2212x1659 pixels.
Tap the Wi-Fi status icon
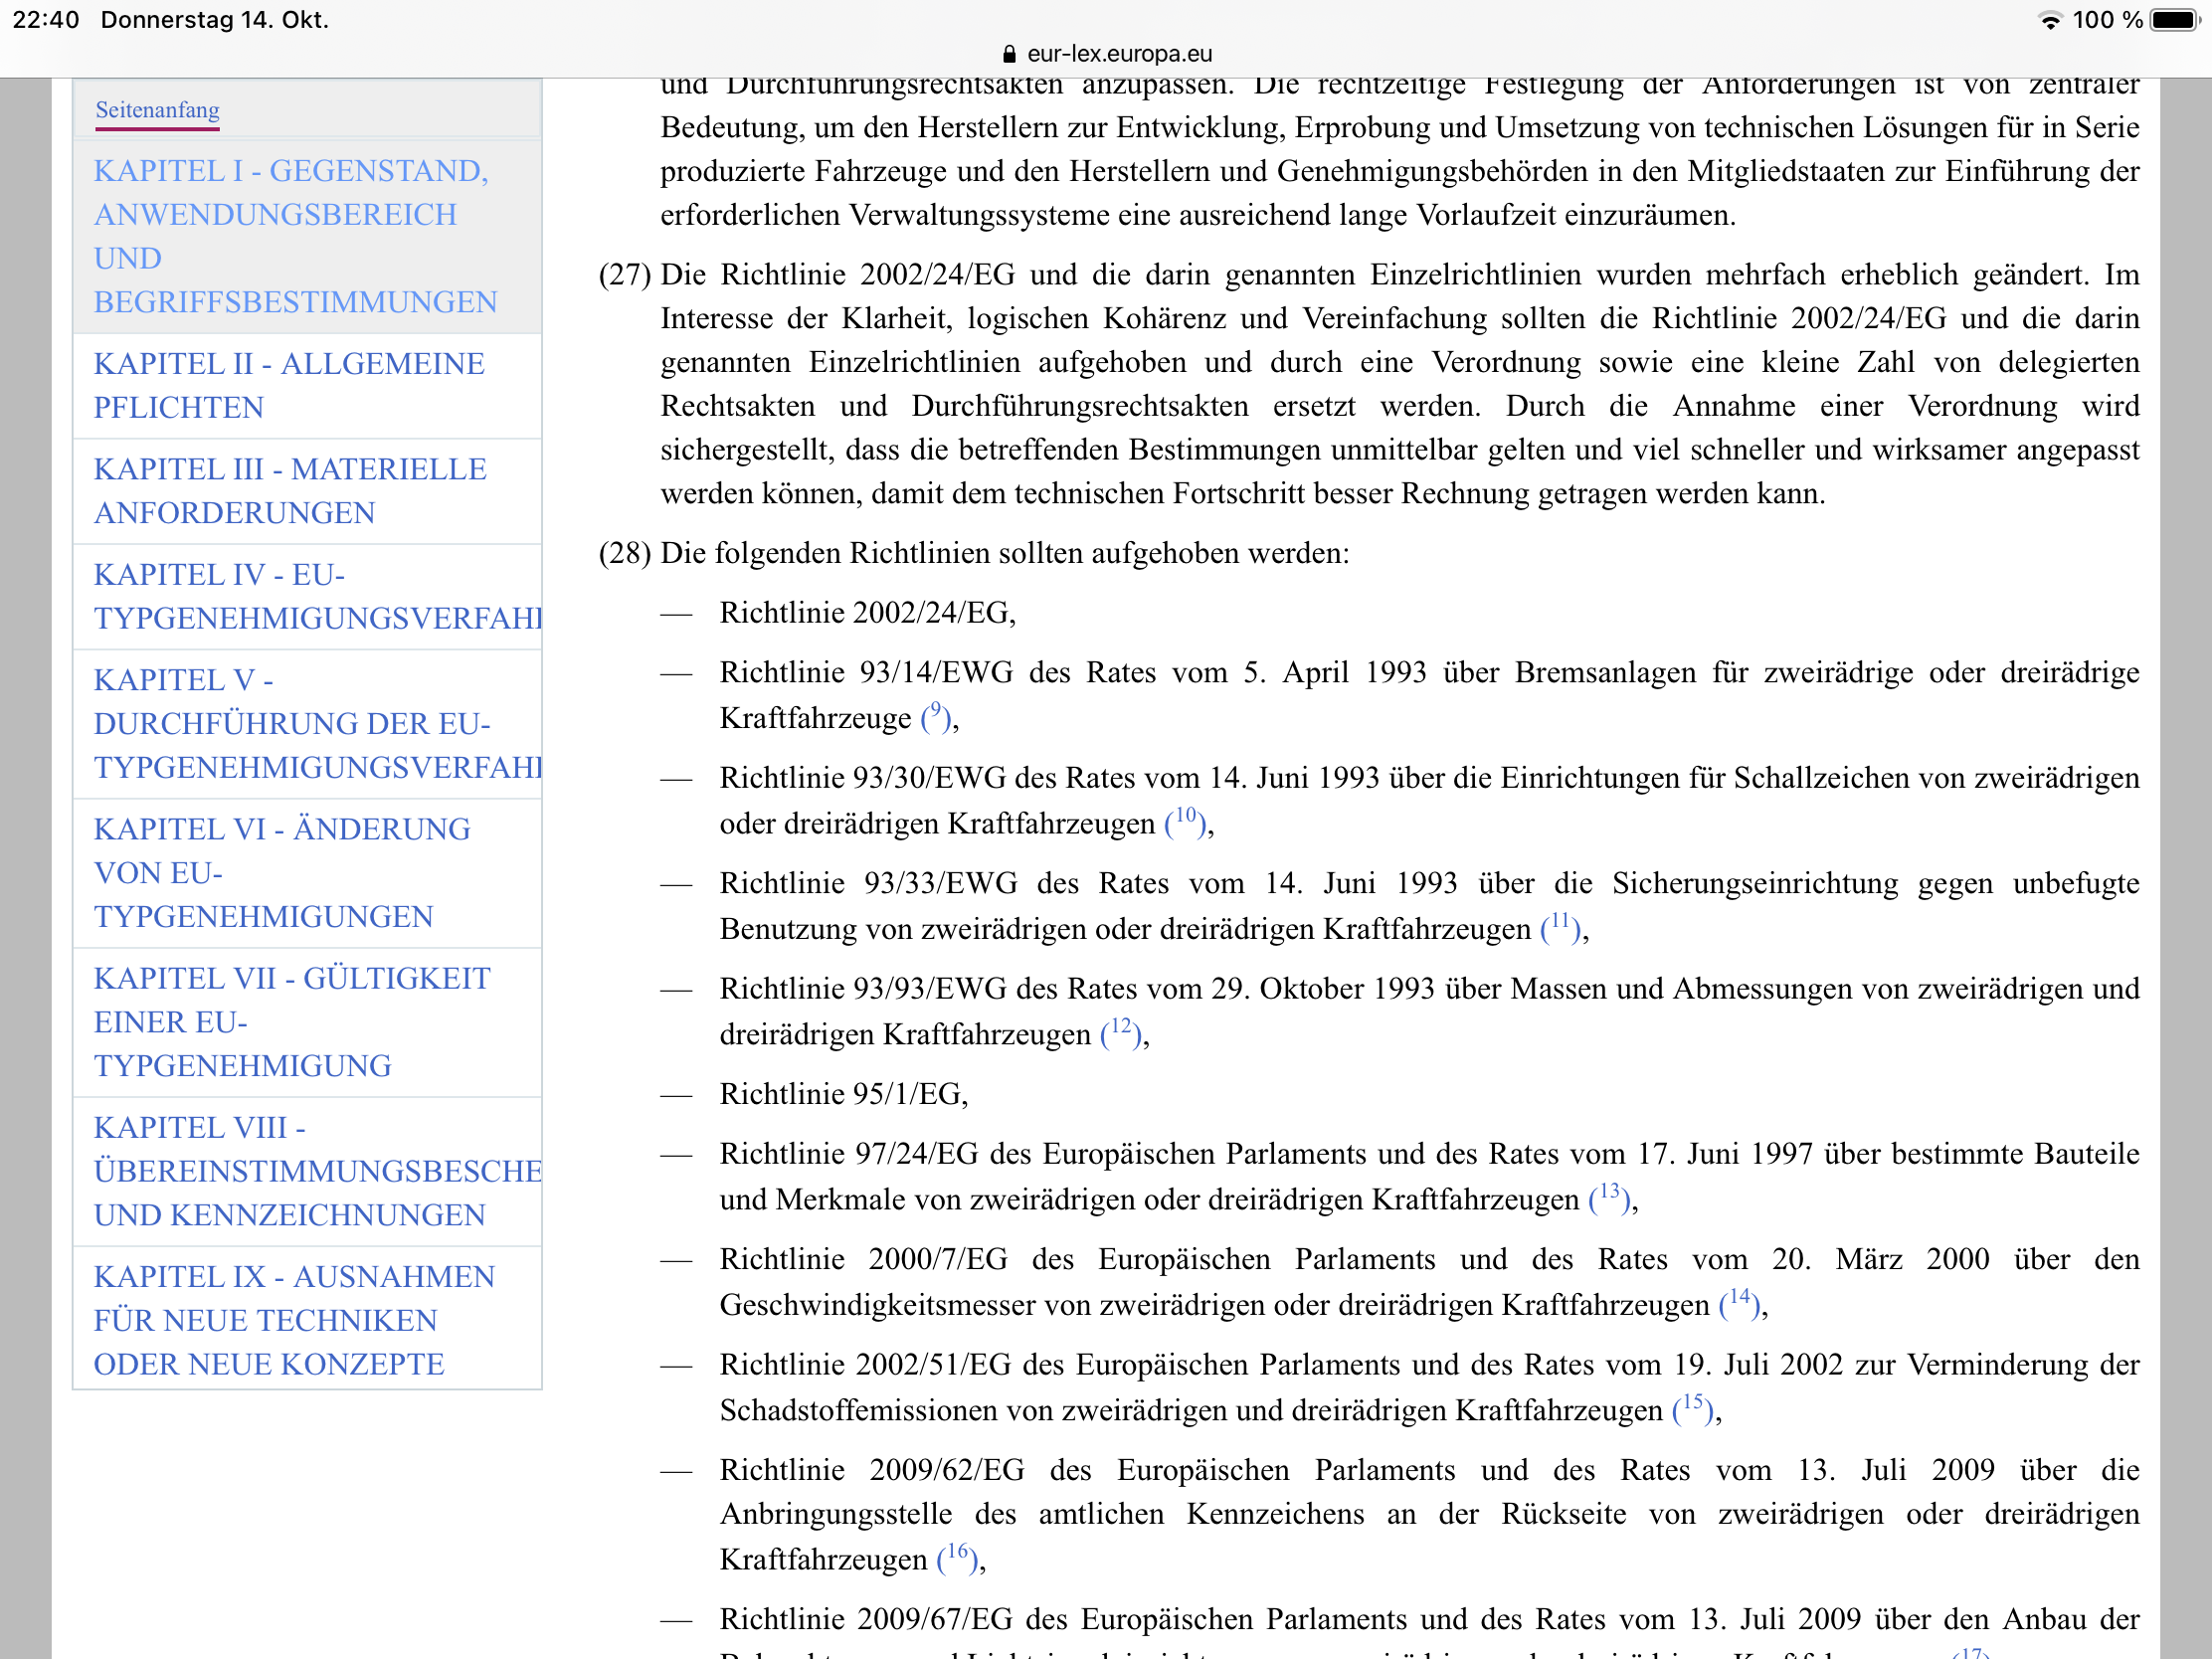pos(2050,21)
